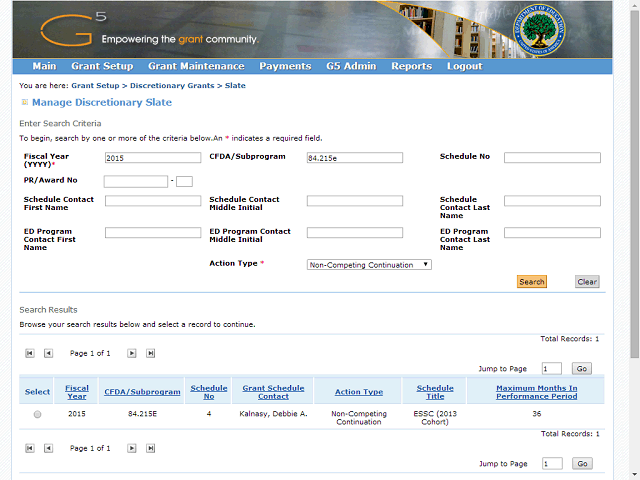Viewport: 640px width, 480px height.
Task: Click the icon beside Manage Discretionary Slate
Action: (x=24, y=102)
